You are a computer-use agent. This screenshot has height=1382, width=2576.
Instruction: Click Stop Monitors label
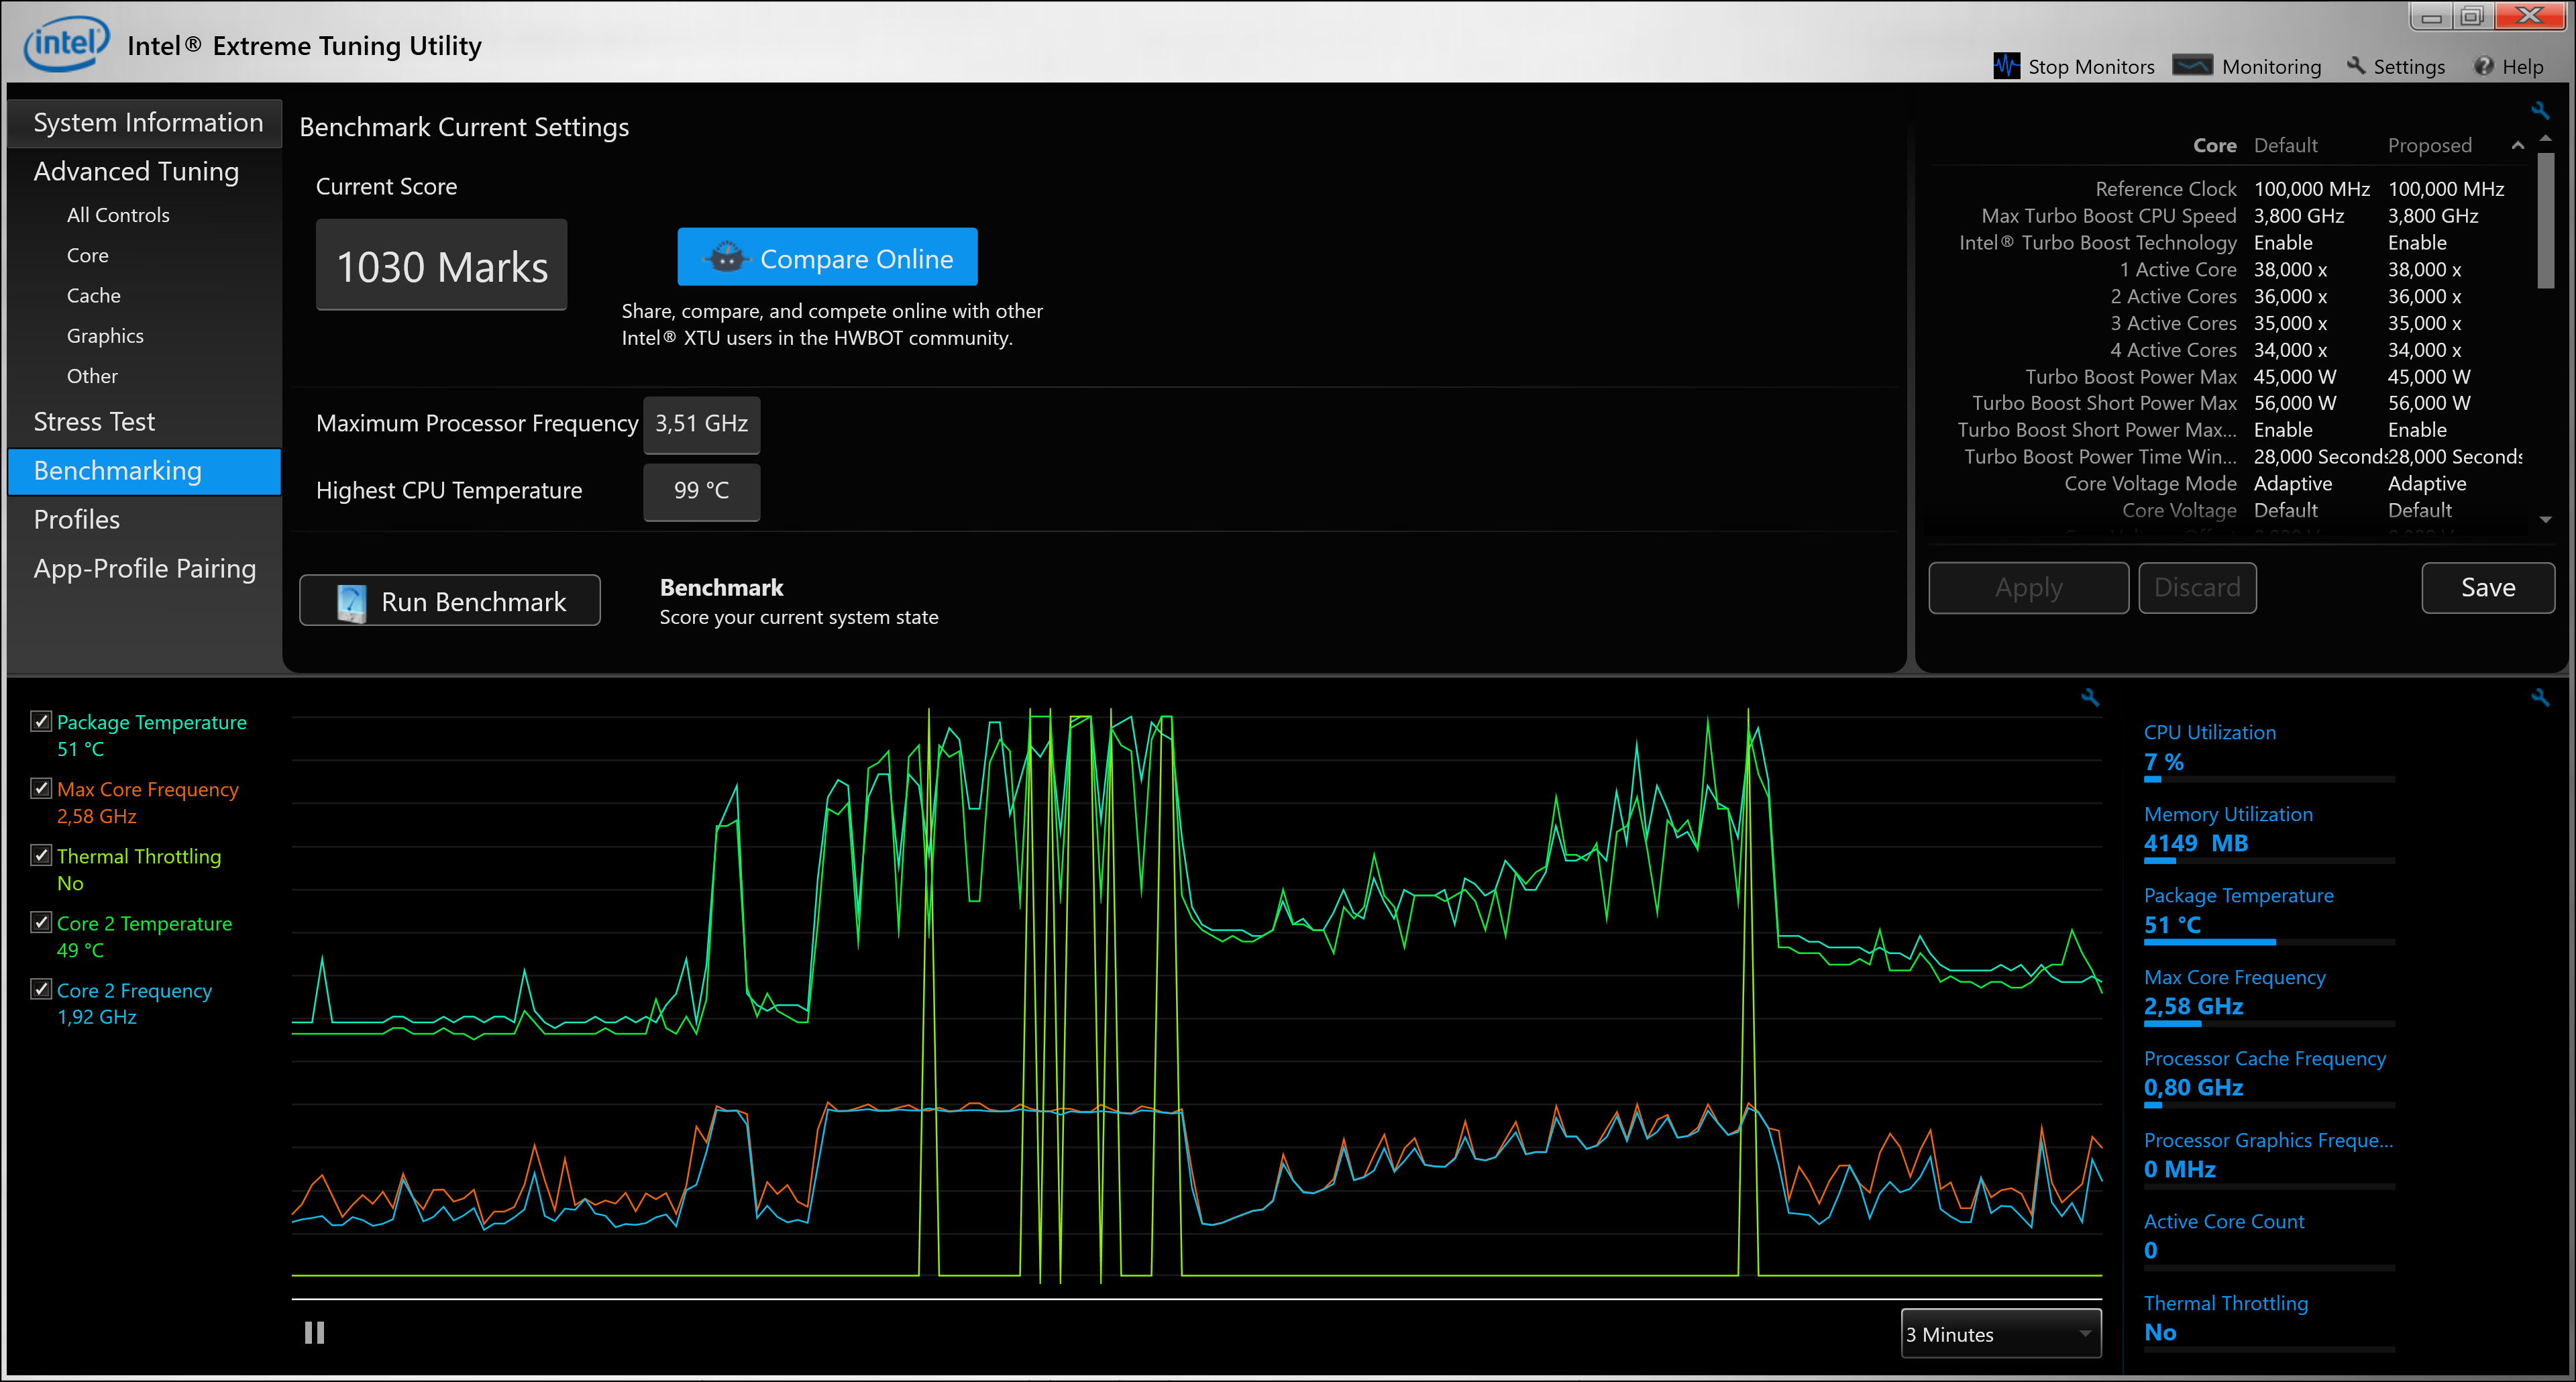[2091, 67]
